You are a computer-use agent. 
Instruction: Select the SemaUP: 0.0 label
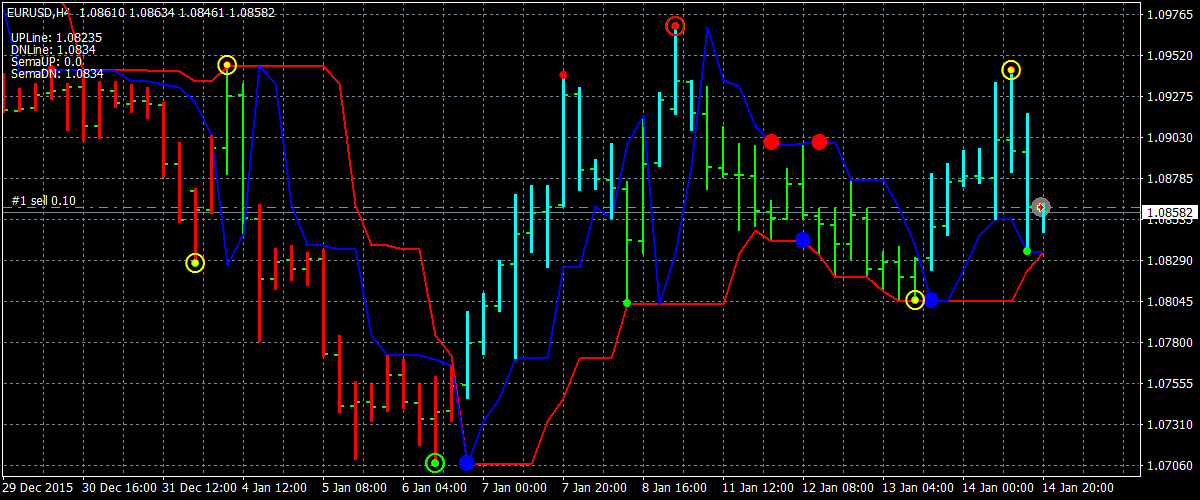point(47,61)
